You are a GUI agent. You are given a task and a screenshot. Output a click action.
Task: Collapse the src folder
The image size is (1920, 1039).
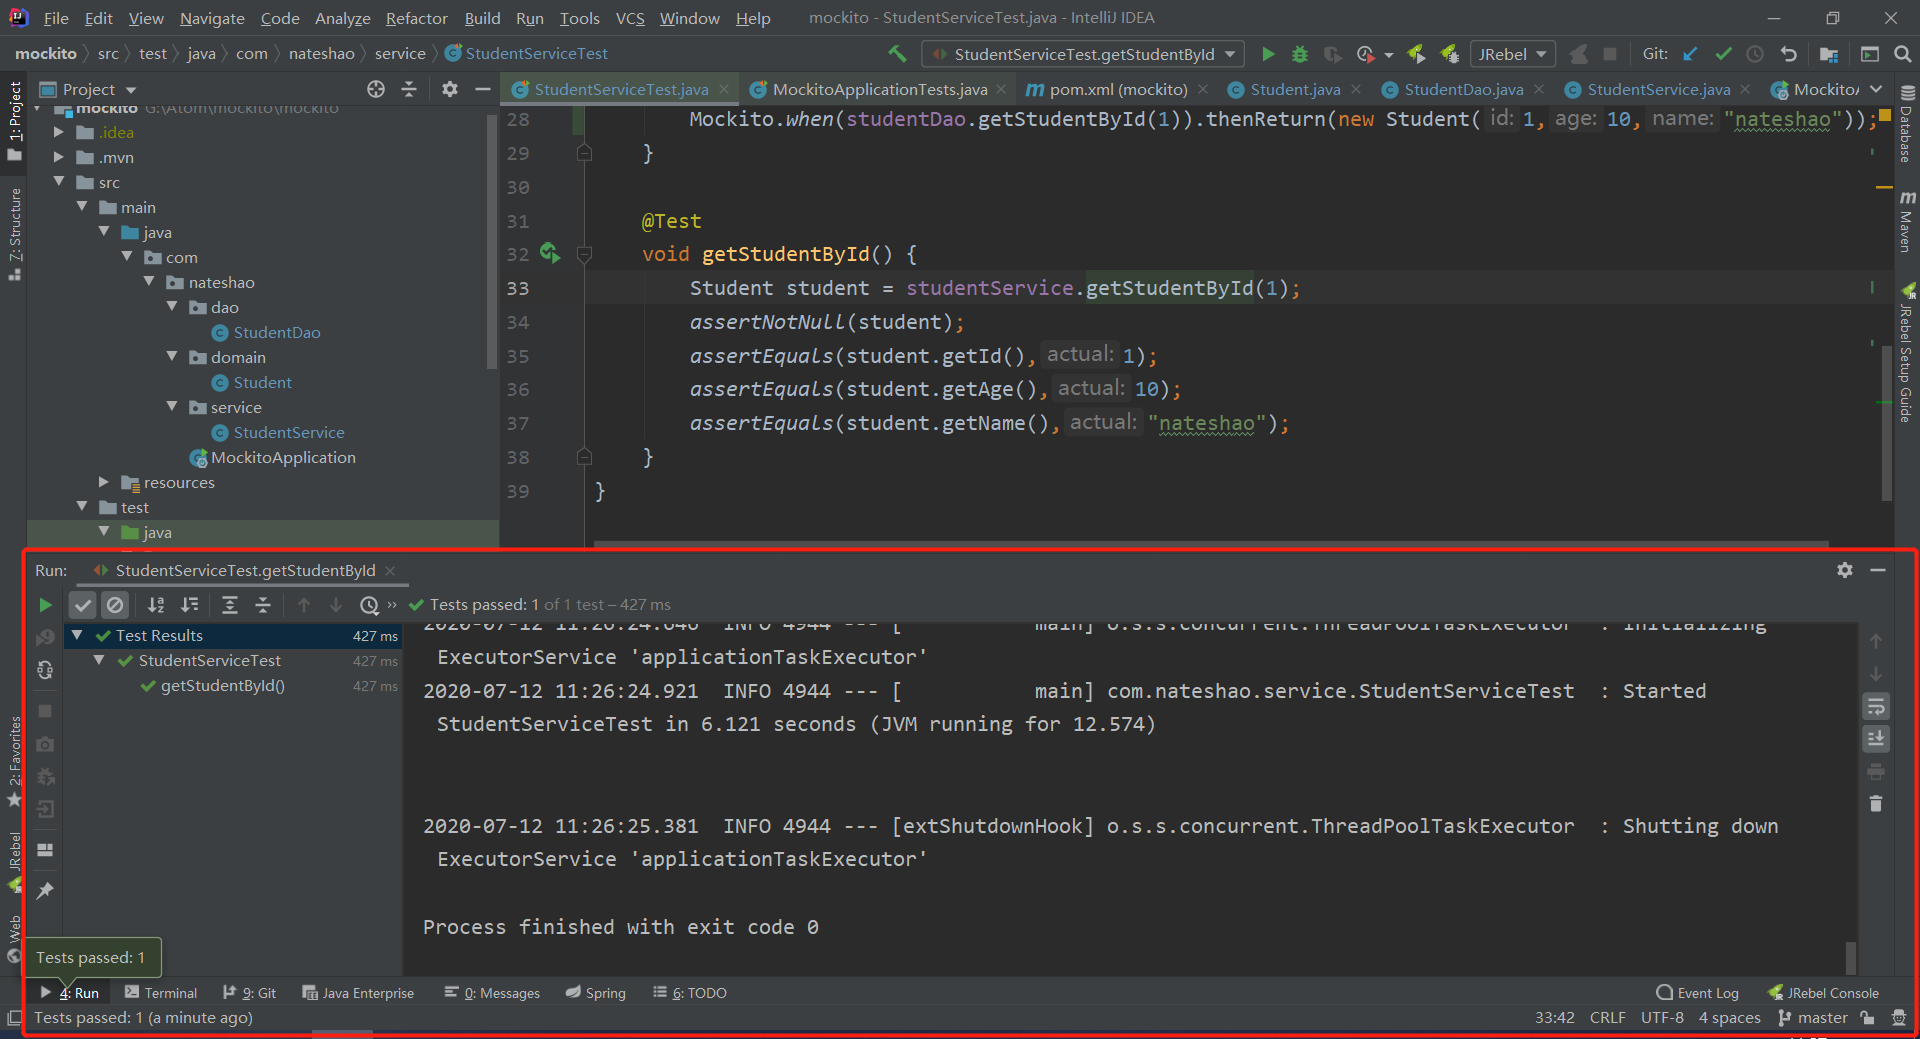coord(59,182)
